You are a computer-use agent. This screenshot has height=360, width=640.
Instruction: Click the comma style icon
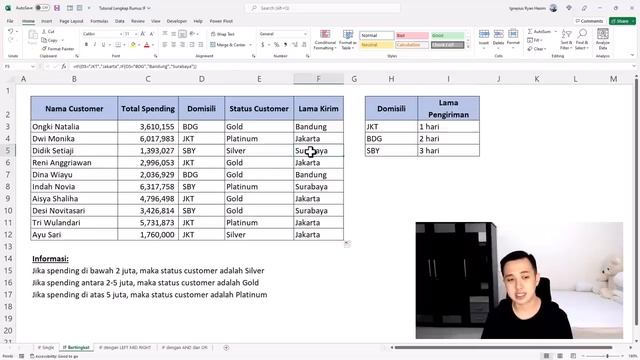tap(285, 44)
